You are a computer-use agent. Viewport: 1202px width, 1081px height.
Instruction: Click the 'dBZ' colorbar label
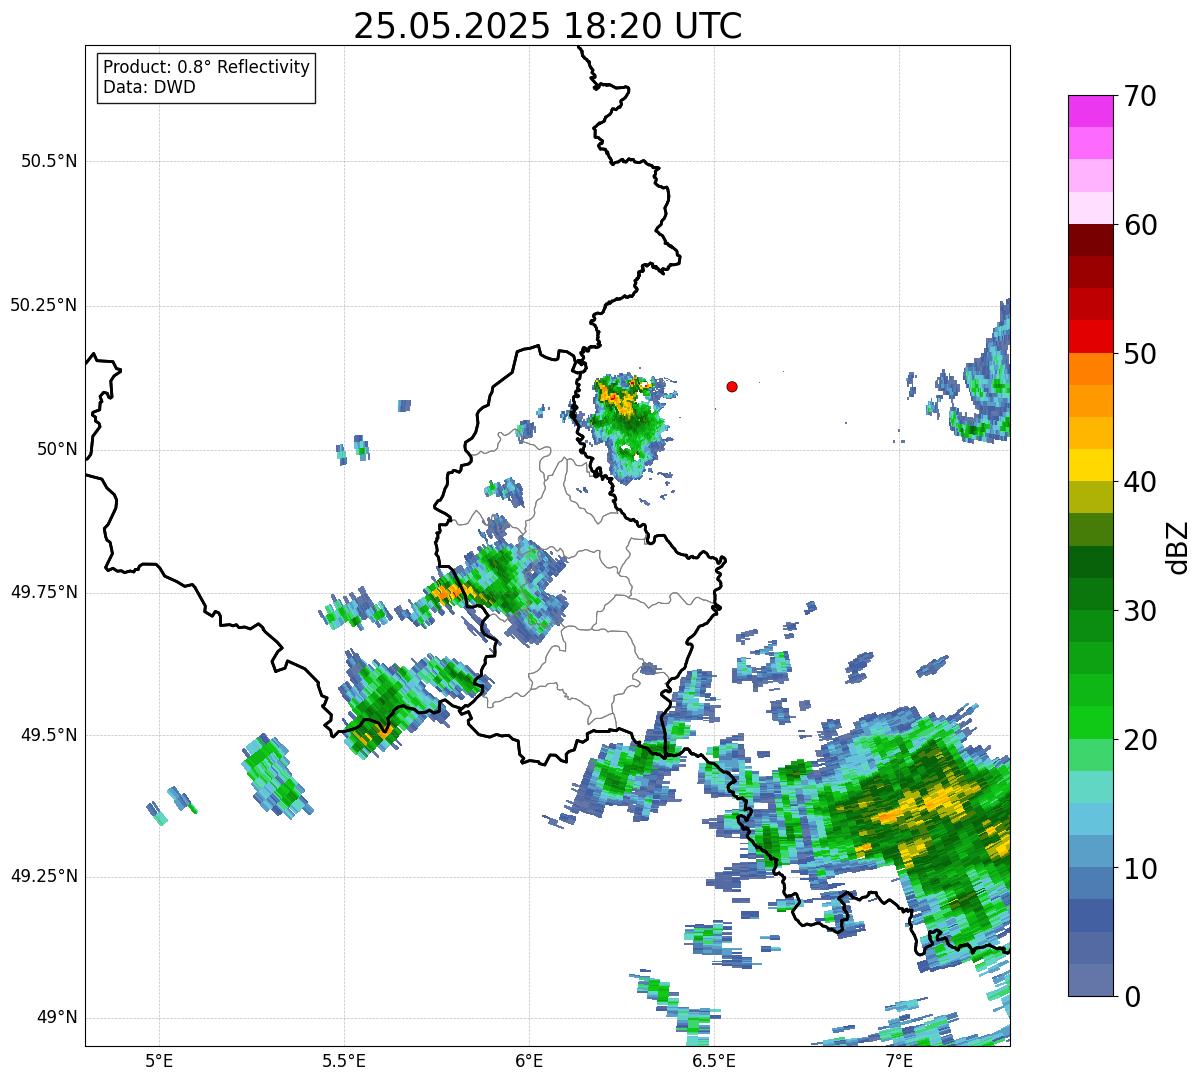[x=1178, y=547]
